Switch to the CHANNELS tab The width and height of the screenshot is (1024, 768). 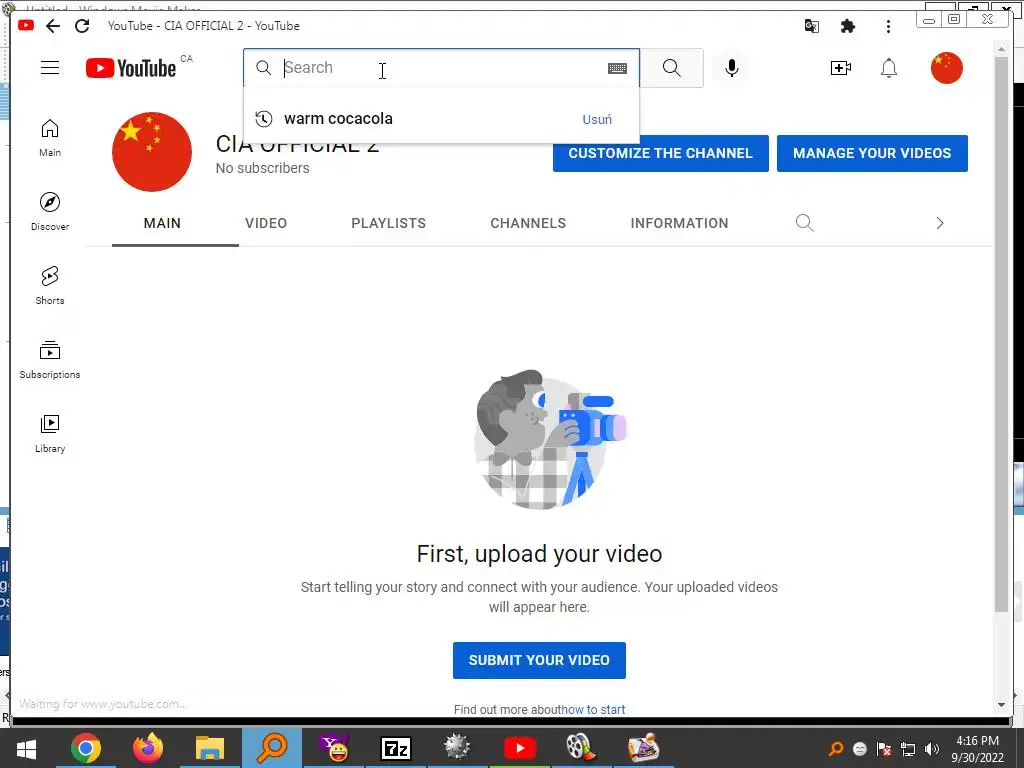[x=528, y=223]
